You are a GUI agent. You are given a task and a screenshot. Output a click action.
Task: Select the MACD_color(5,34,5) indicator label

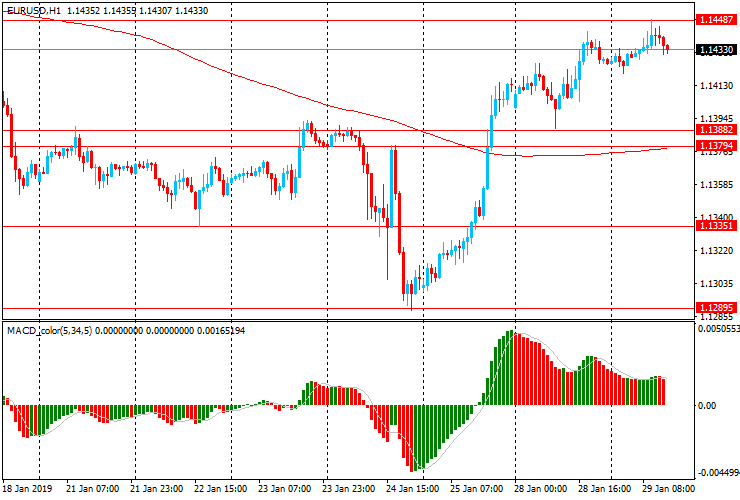point(50,331)
